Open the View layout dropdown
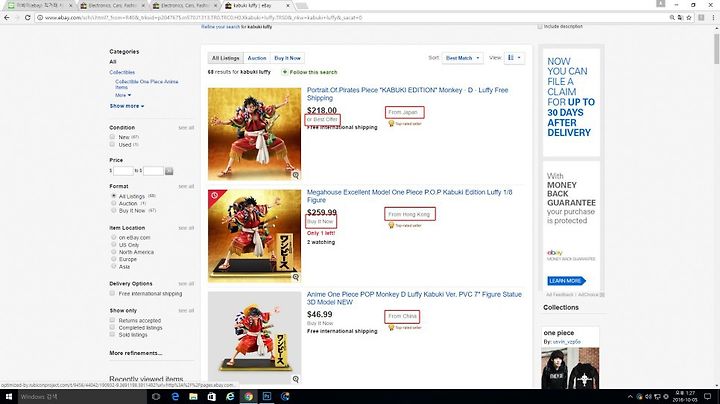This screenshot has width=720, height=404. click(x=514, y=58)
